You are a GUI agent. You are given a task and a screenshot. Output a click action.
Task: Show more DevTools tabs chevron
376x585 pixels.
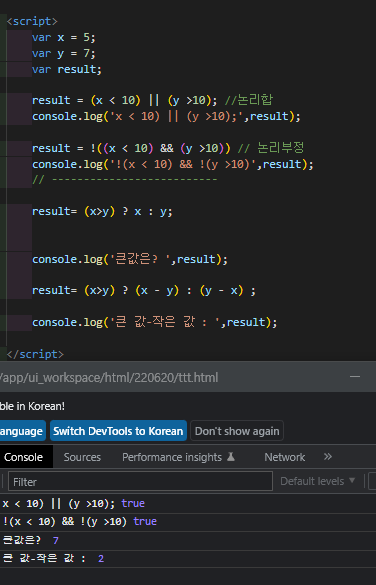click(x=328, y=457)
